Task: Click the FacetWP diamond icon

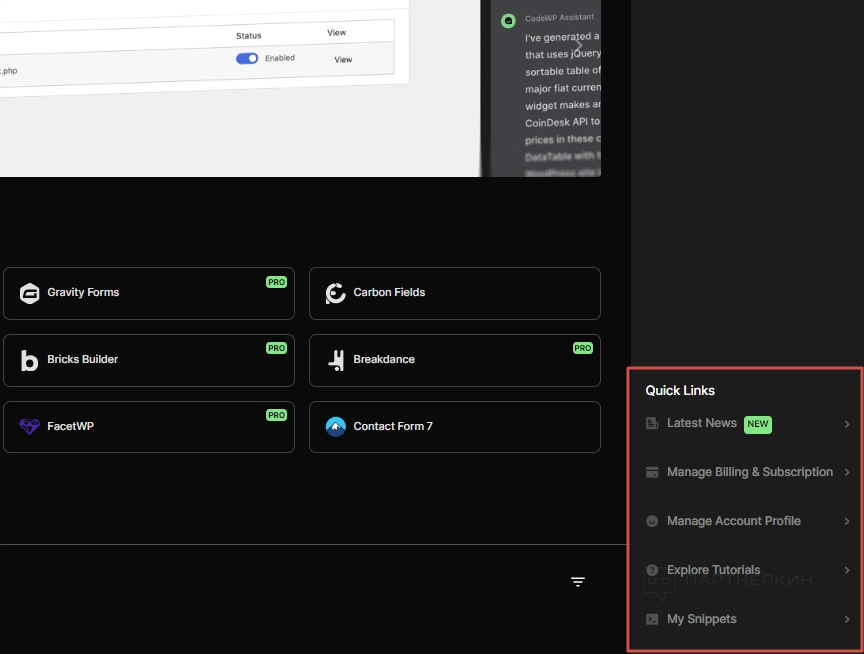Action: tap(30, 427)
